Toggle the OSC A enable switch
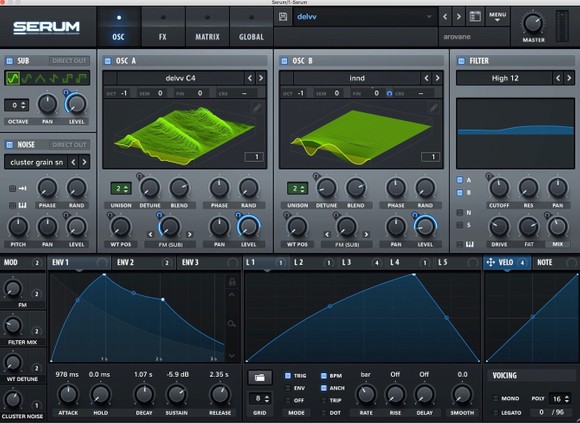This screenshot has width=580, height=423. (108, 61)
